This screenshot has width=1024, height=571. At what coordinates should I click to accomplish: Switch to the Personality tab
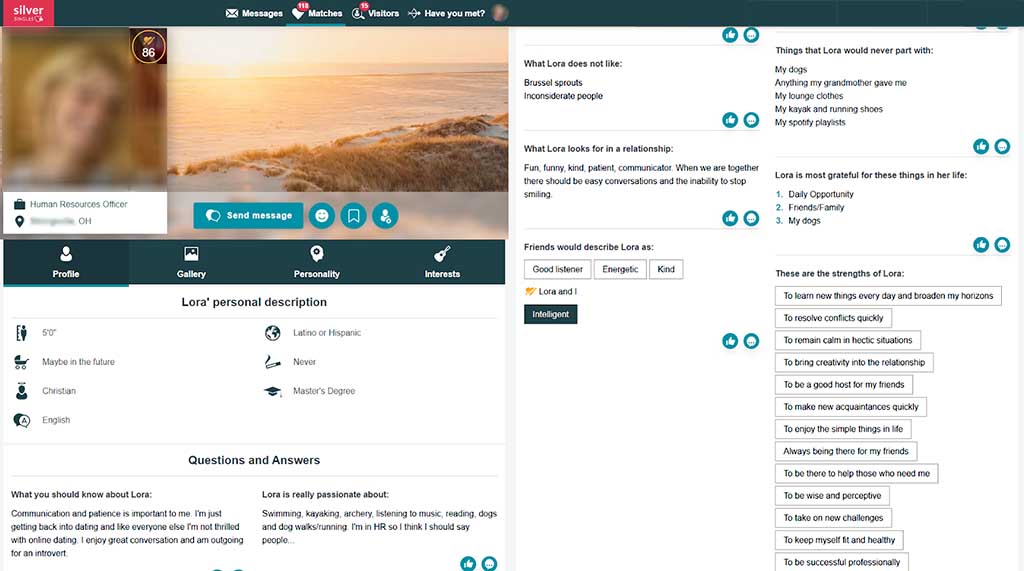[317, 263]
